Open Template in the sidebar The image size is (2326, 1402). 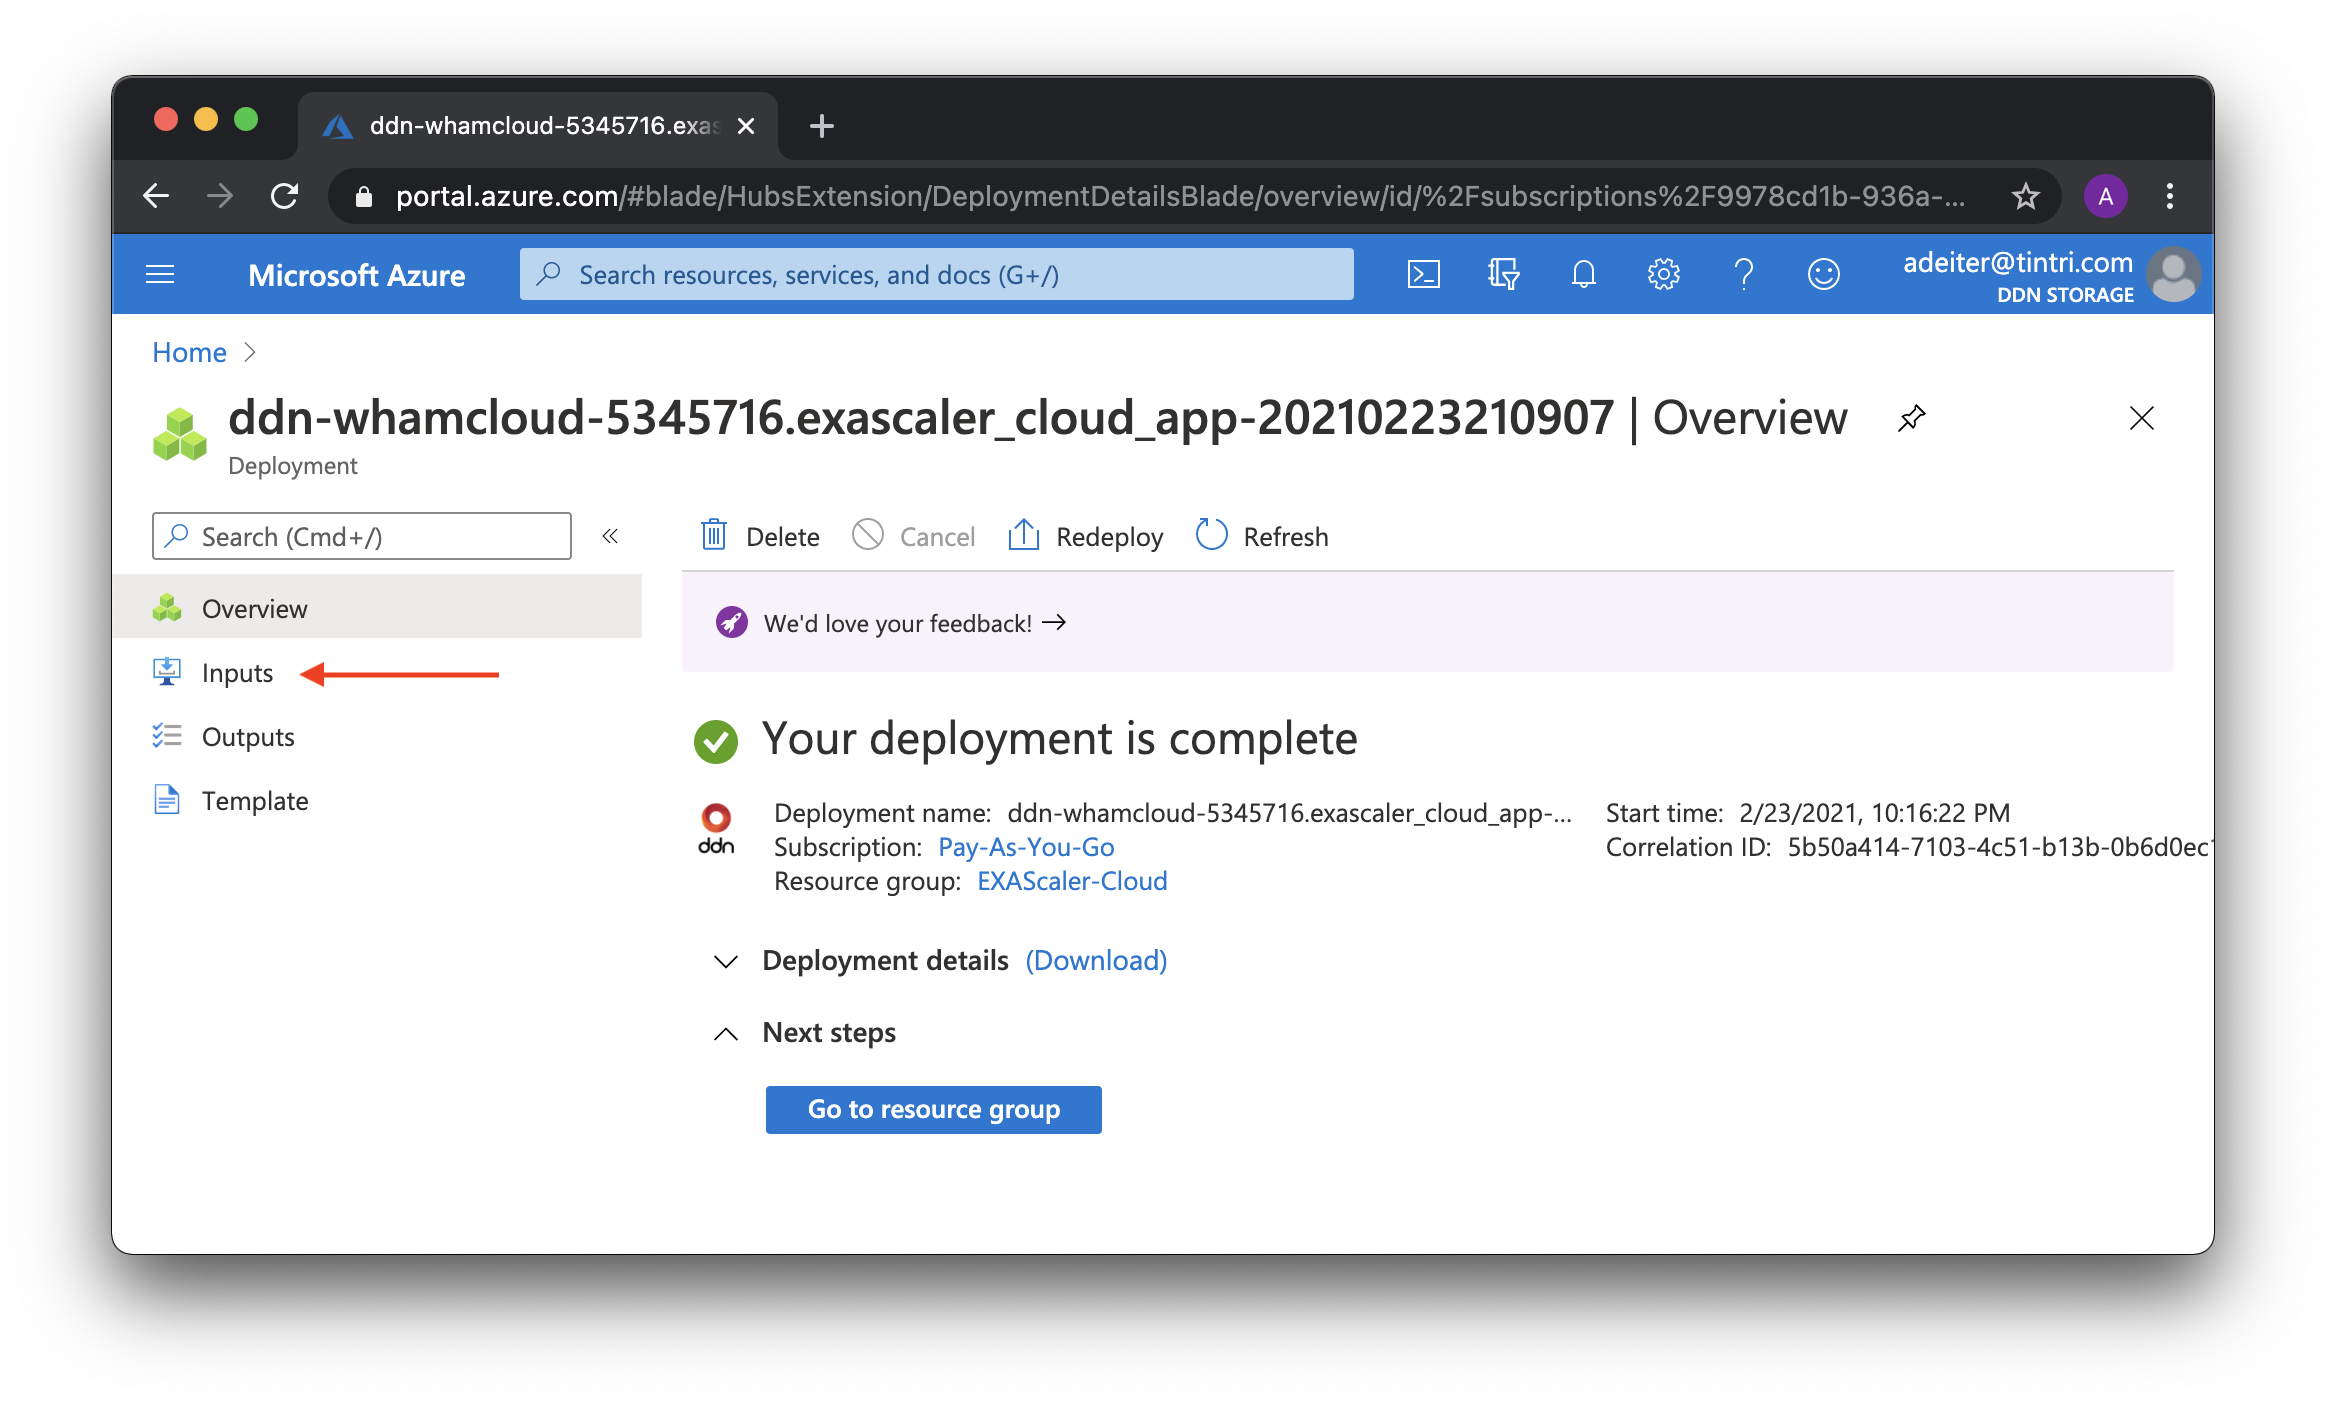(254, 801)
